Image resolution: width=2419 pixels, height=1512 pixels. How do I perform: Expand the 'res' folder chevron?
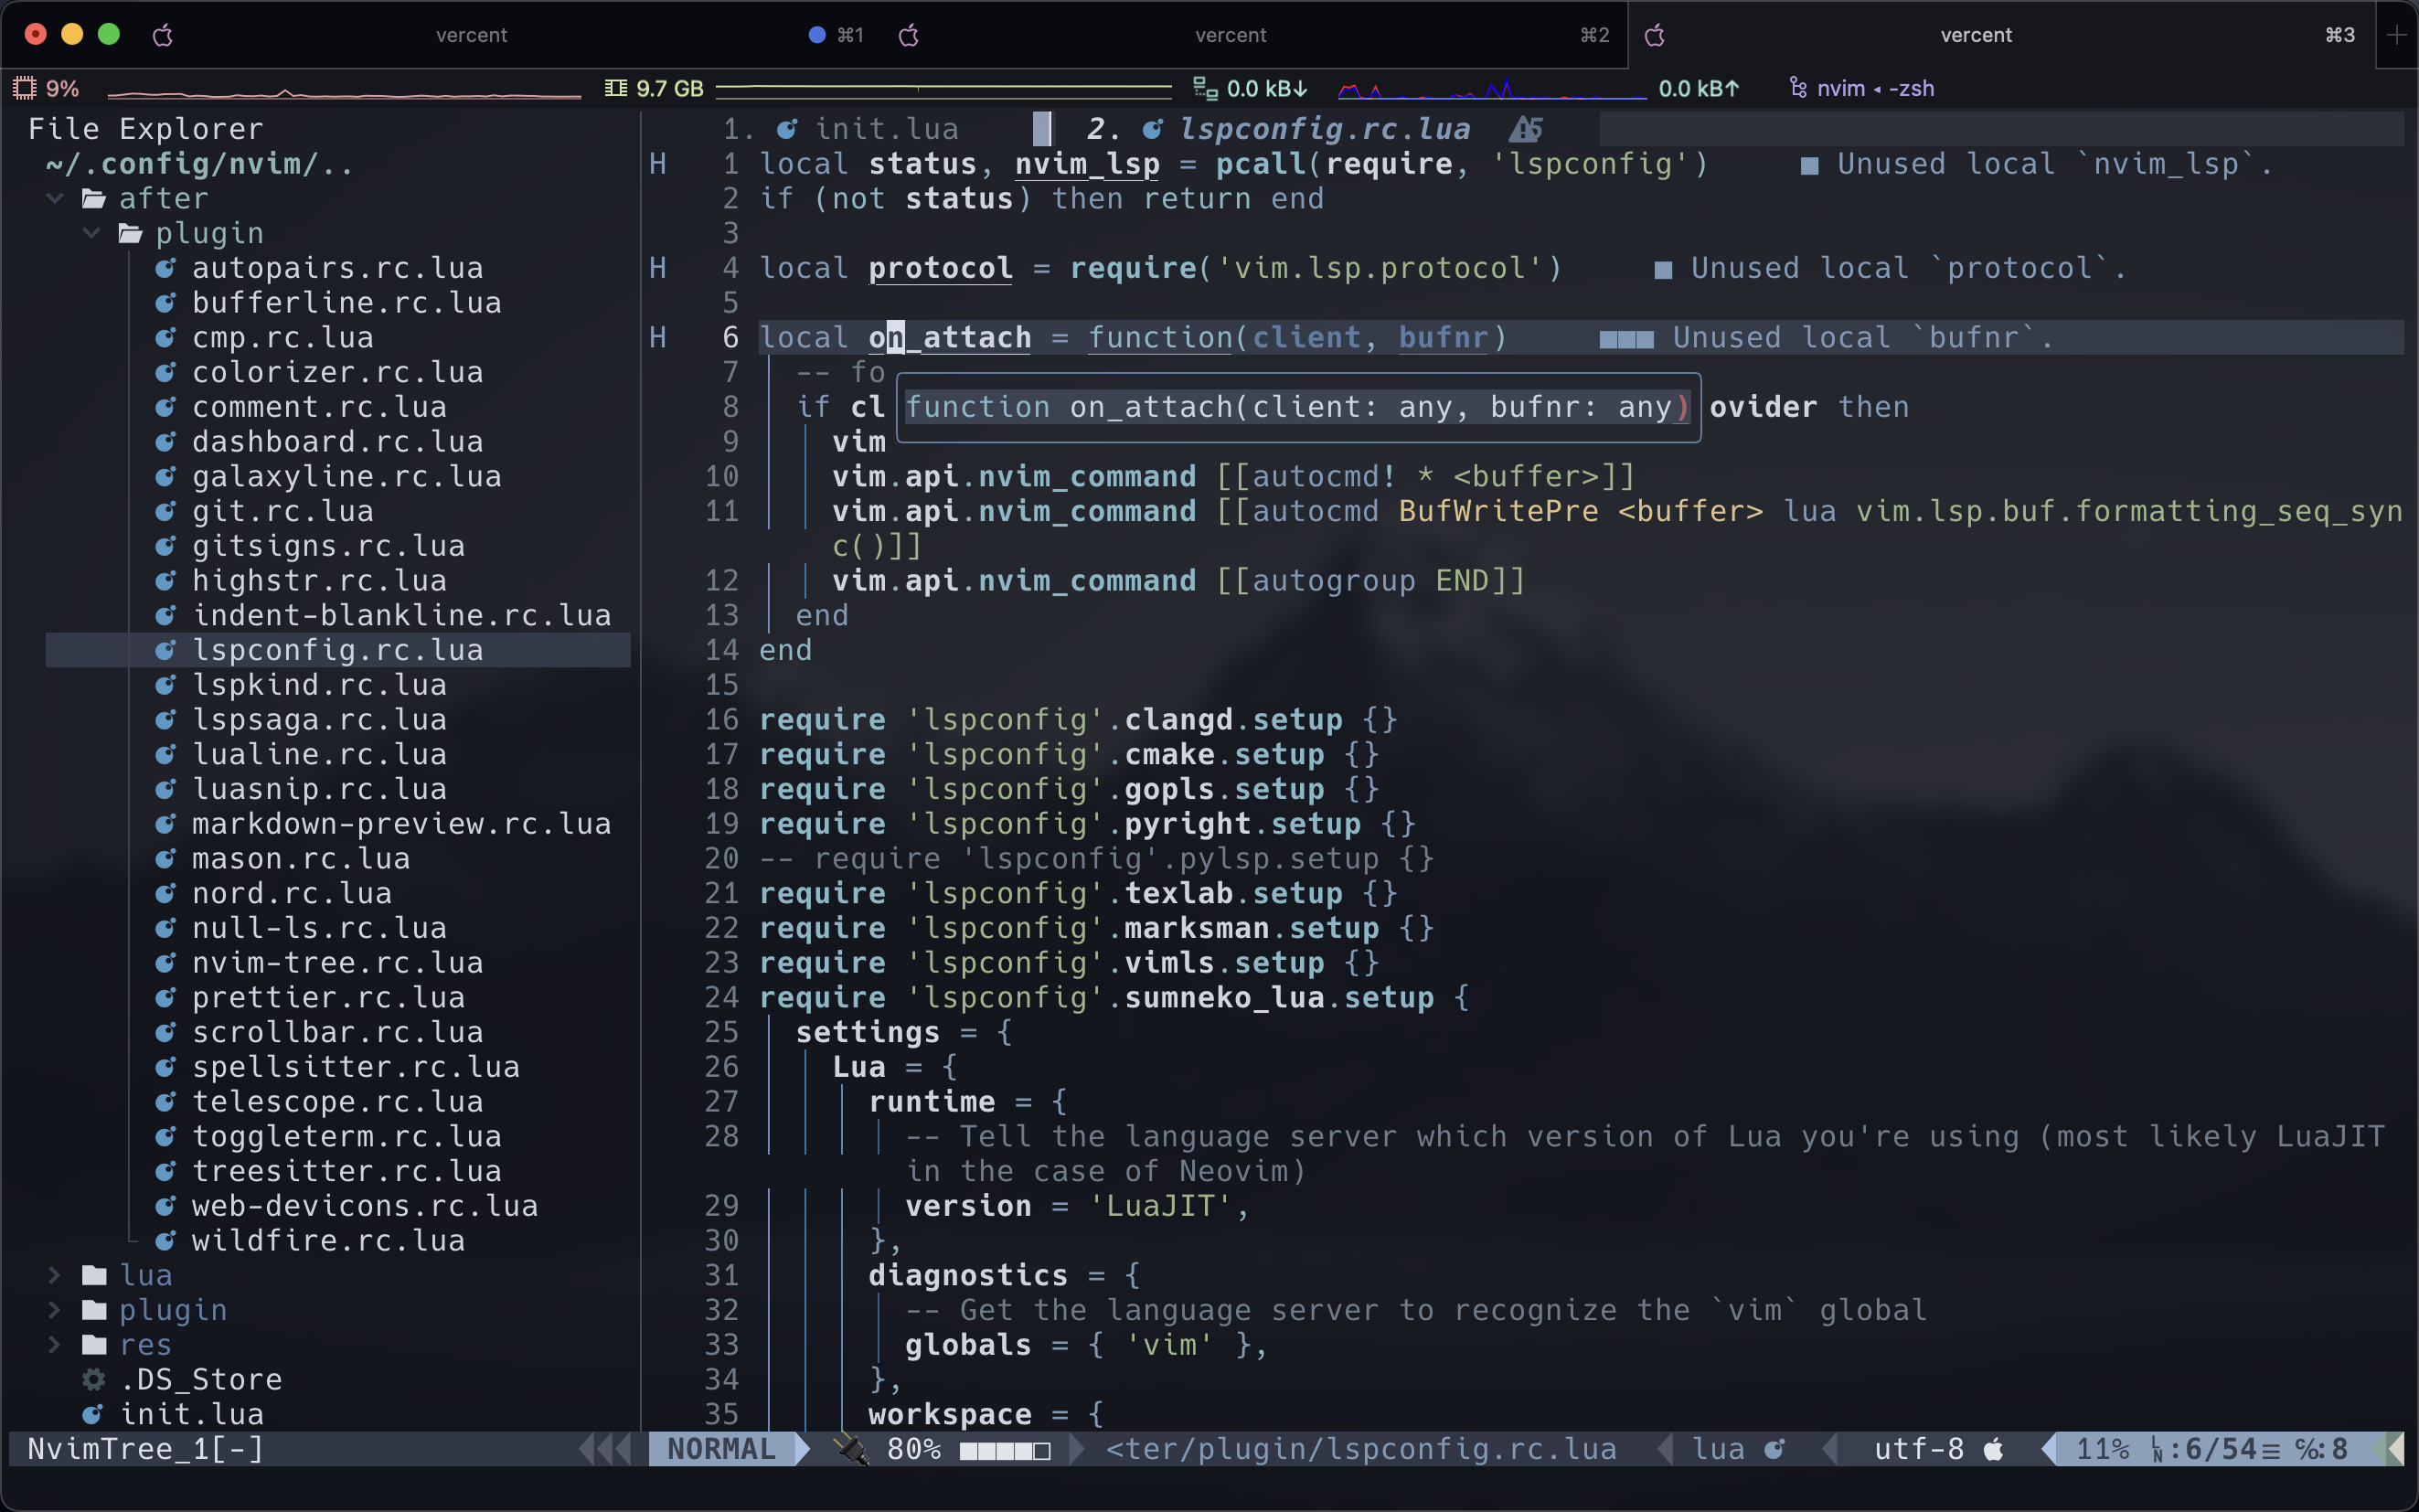click(55, 1344)
